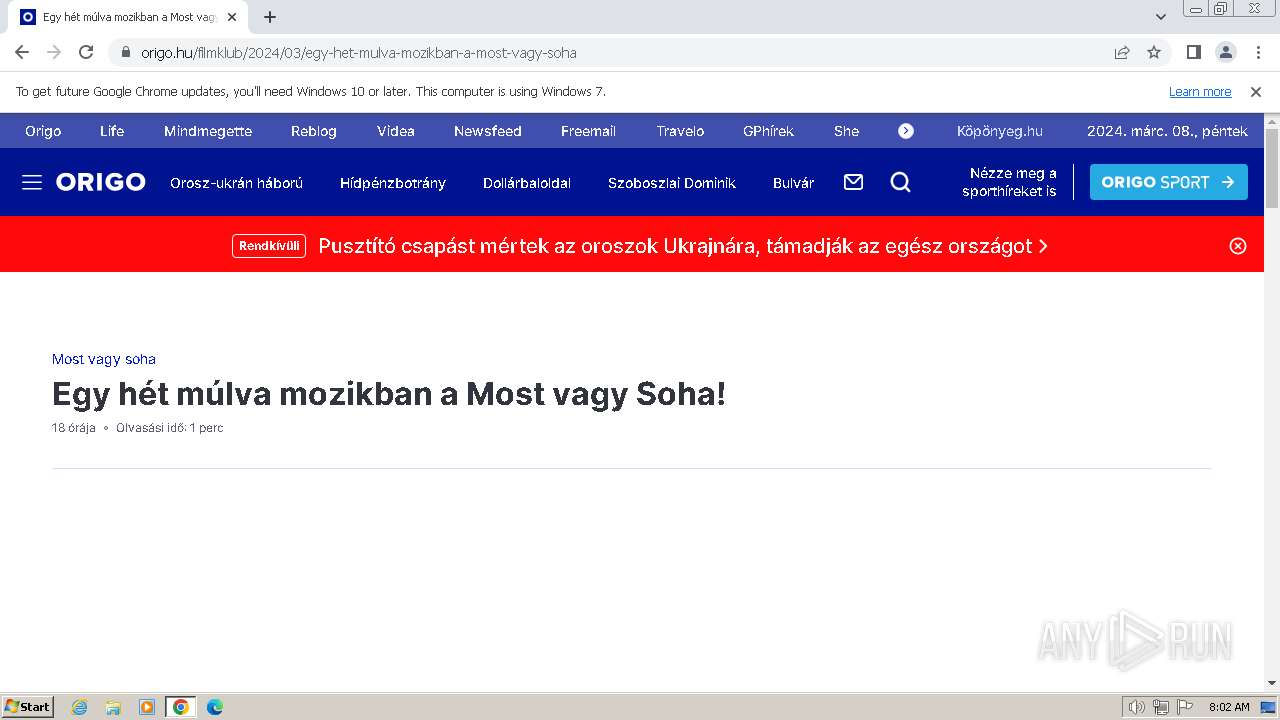Open File Explorer from taskbar

point(113,707)
